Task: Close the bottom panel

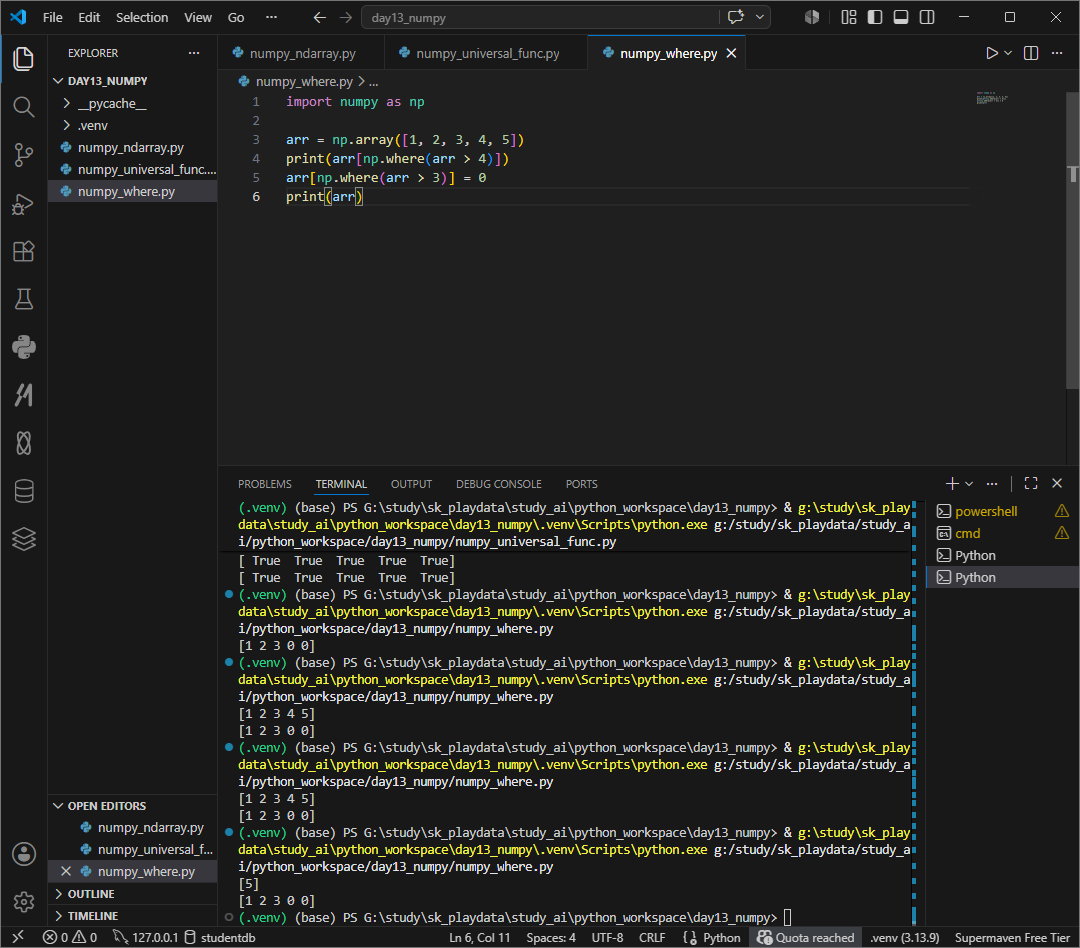Action: (1057, 484)
